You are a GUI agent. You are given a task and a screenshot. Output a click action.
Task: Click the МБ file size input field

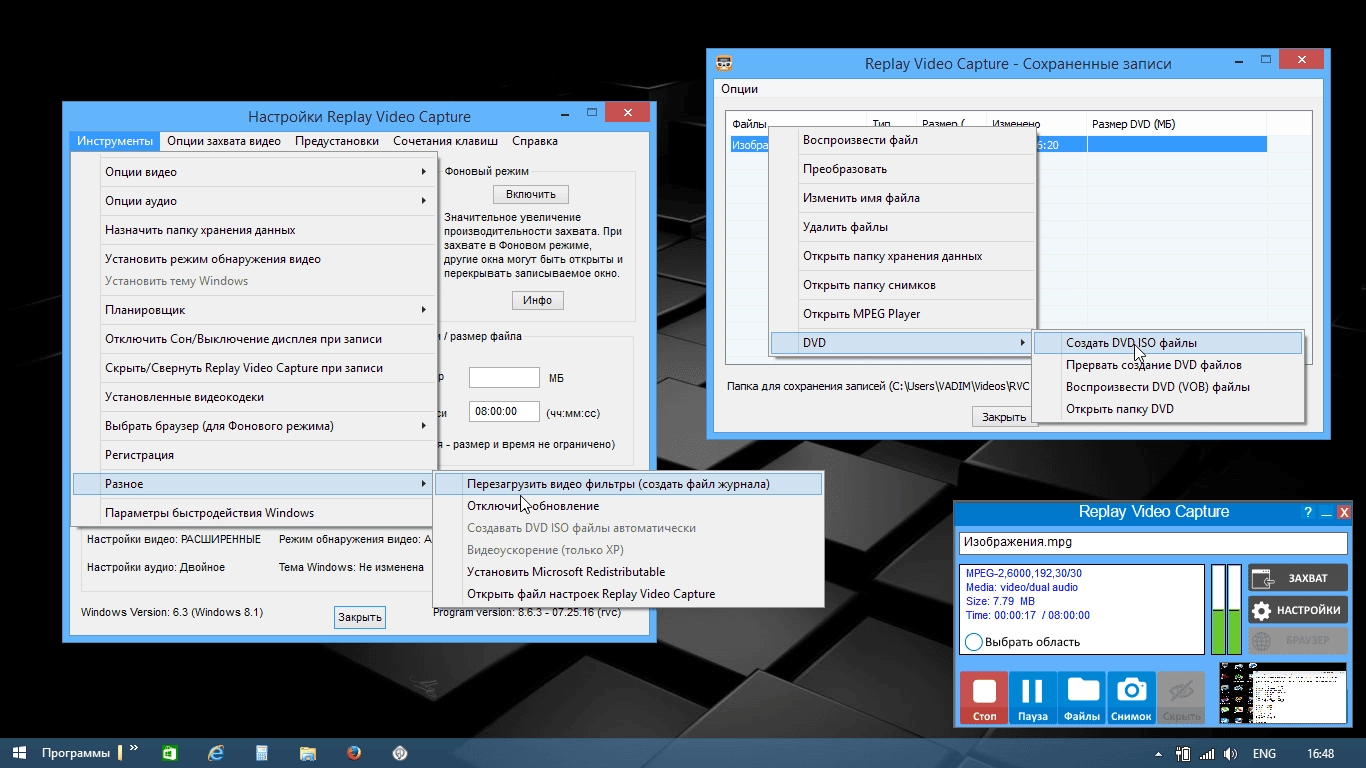(504, 378)
